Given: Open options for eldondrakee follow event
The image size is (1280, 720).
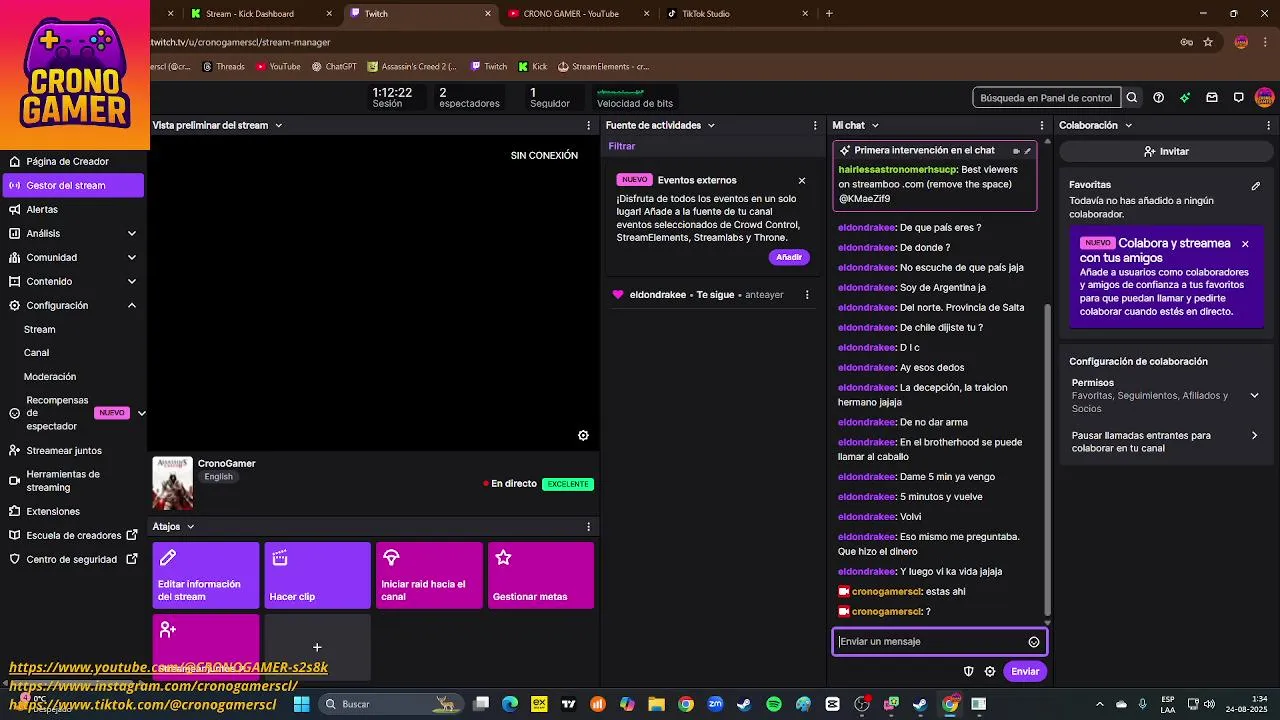Looking at the screenshot, I should 807,295.
